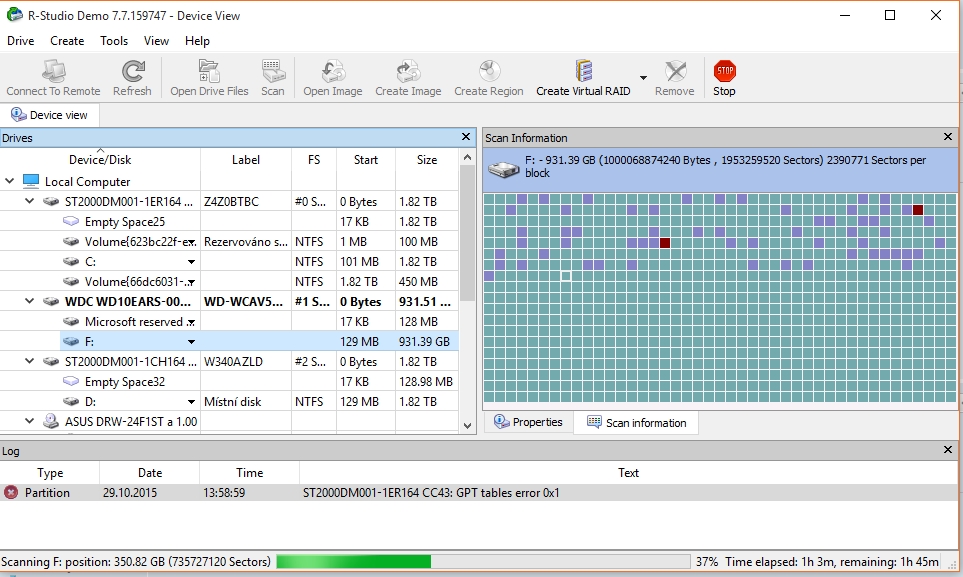Click the dark red block in top scan row
This screenshot has height=577, width=963.
(918, 210)
